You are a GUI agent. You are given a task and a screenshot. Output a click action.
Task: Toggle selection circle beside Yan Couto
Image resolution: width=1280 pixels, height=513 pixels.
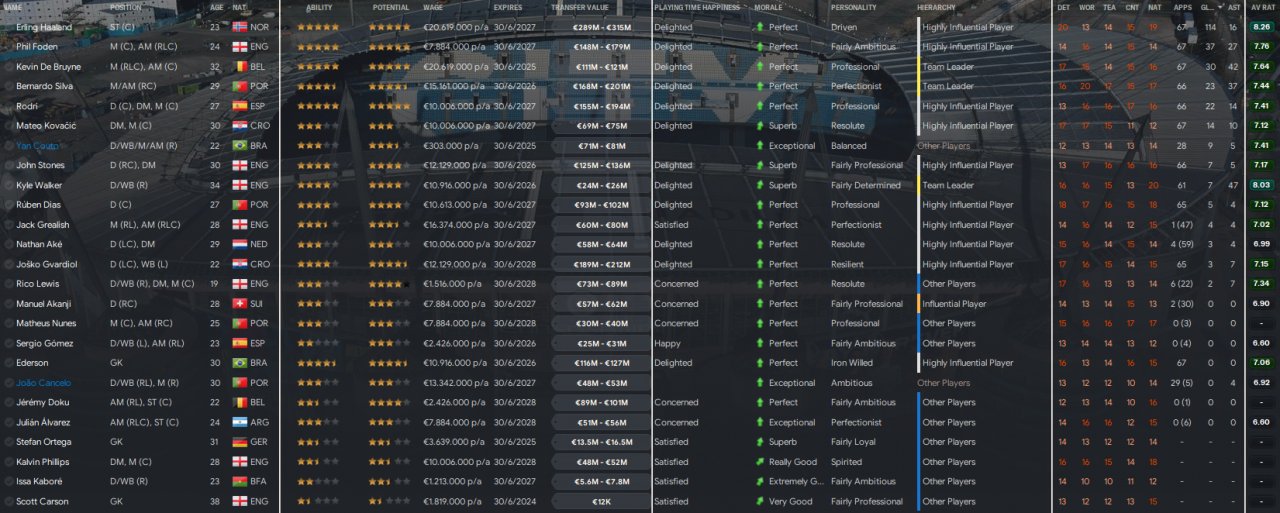pos(9,146)
